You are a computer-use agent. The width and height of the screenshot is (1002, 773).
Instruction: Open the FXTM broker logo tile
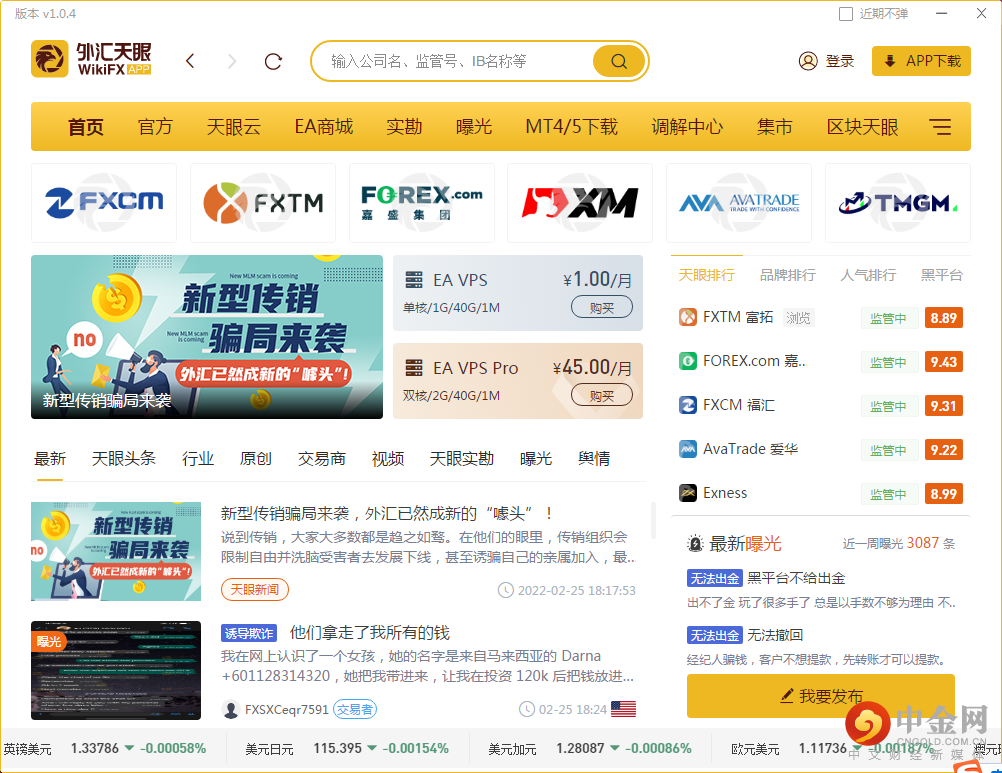coord(263,203)
